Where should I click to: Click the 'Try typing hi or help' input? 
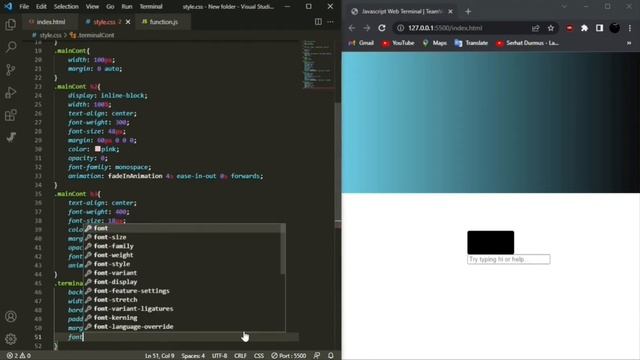point(509,259)
